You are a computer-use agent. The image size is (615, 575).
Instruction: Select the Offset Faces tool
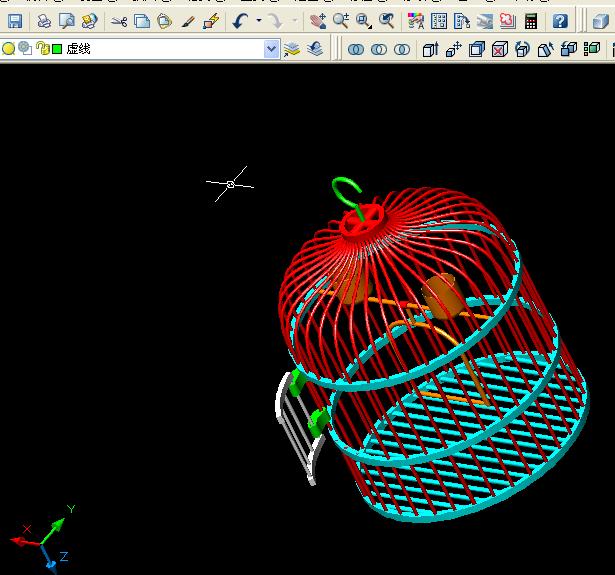(477, 49)
